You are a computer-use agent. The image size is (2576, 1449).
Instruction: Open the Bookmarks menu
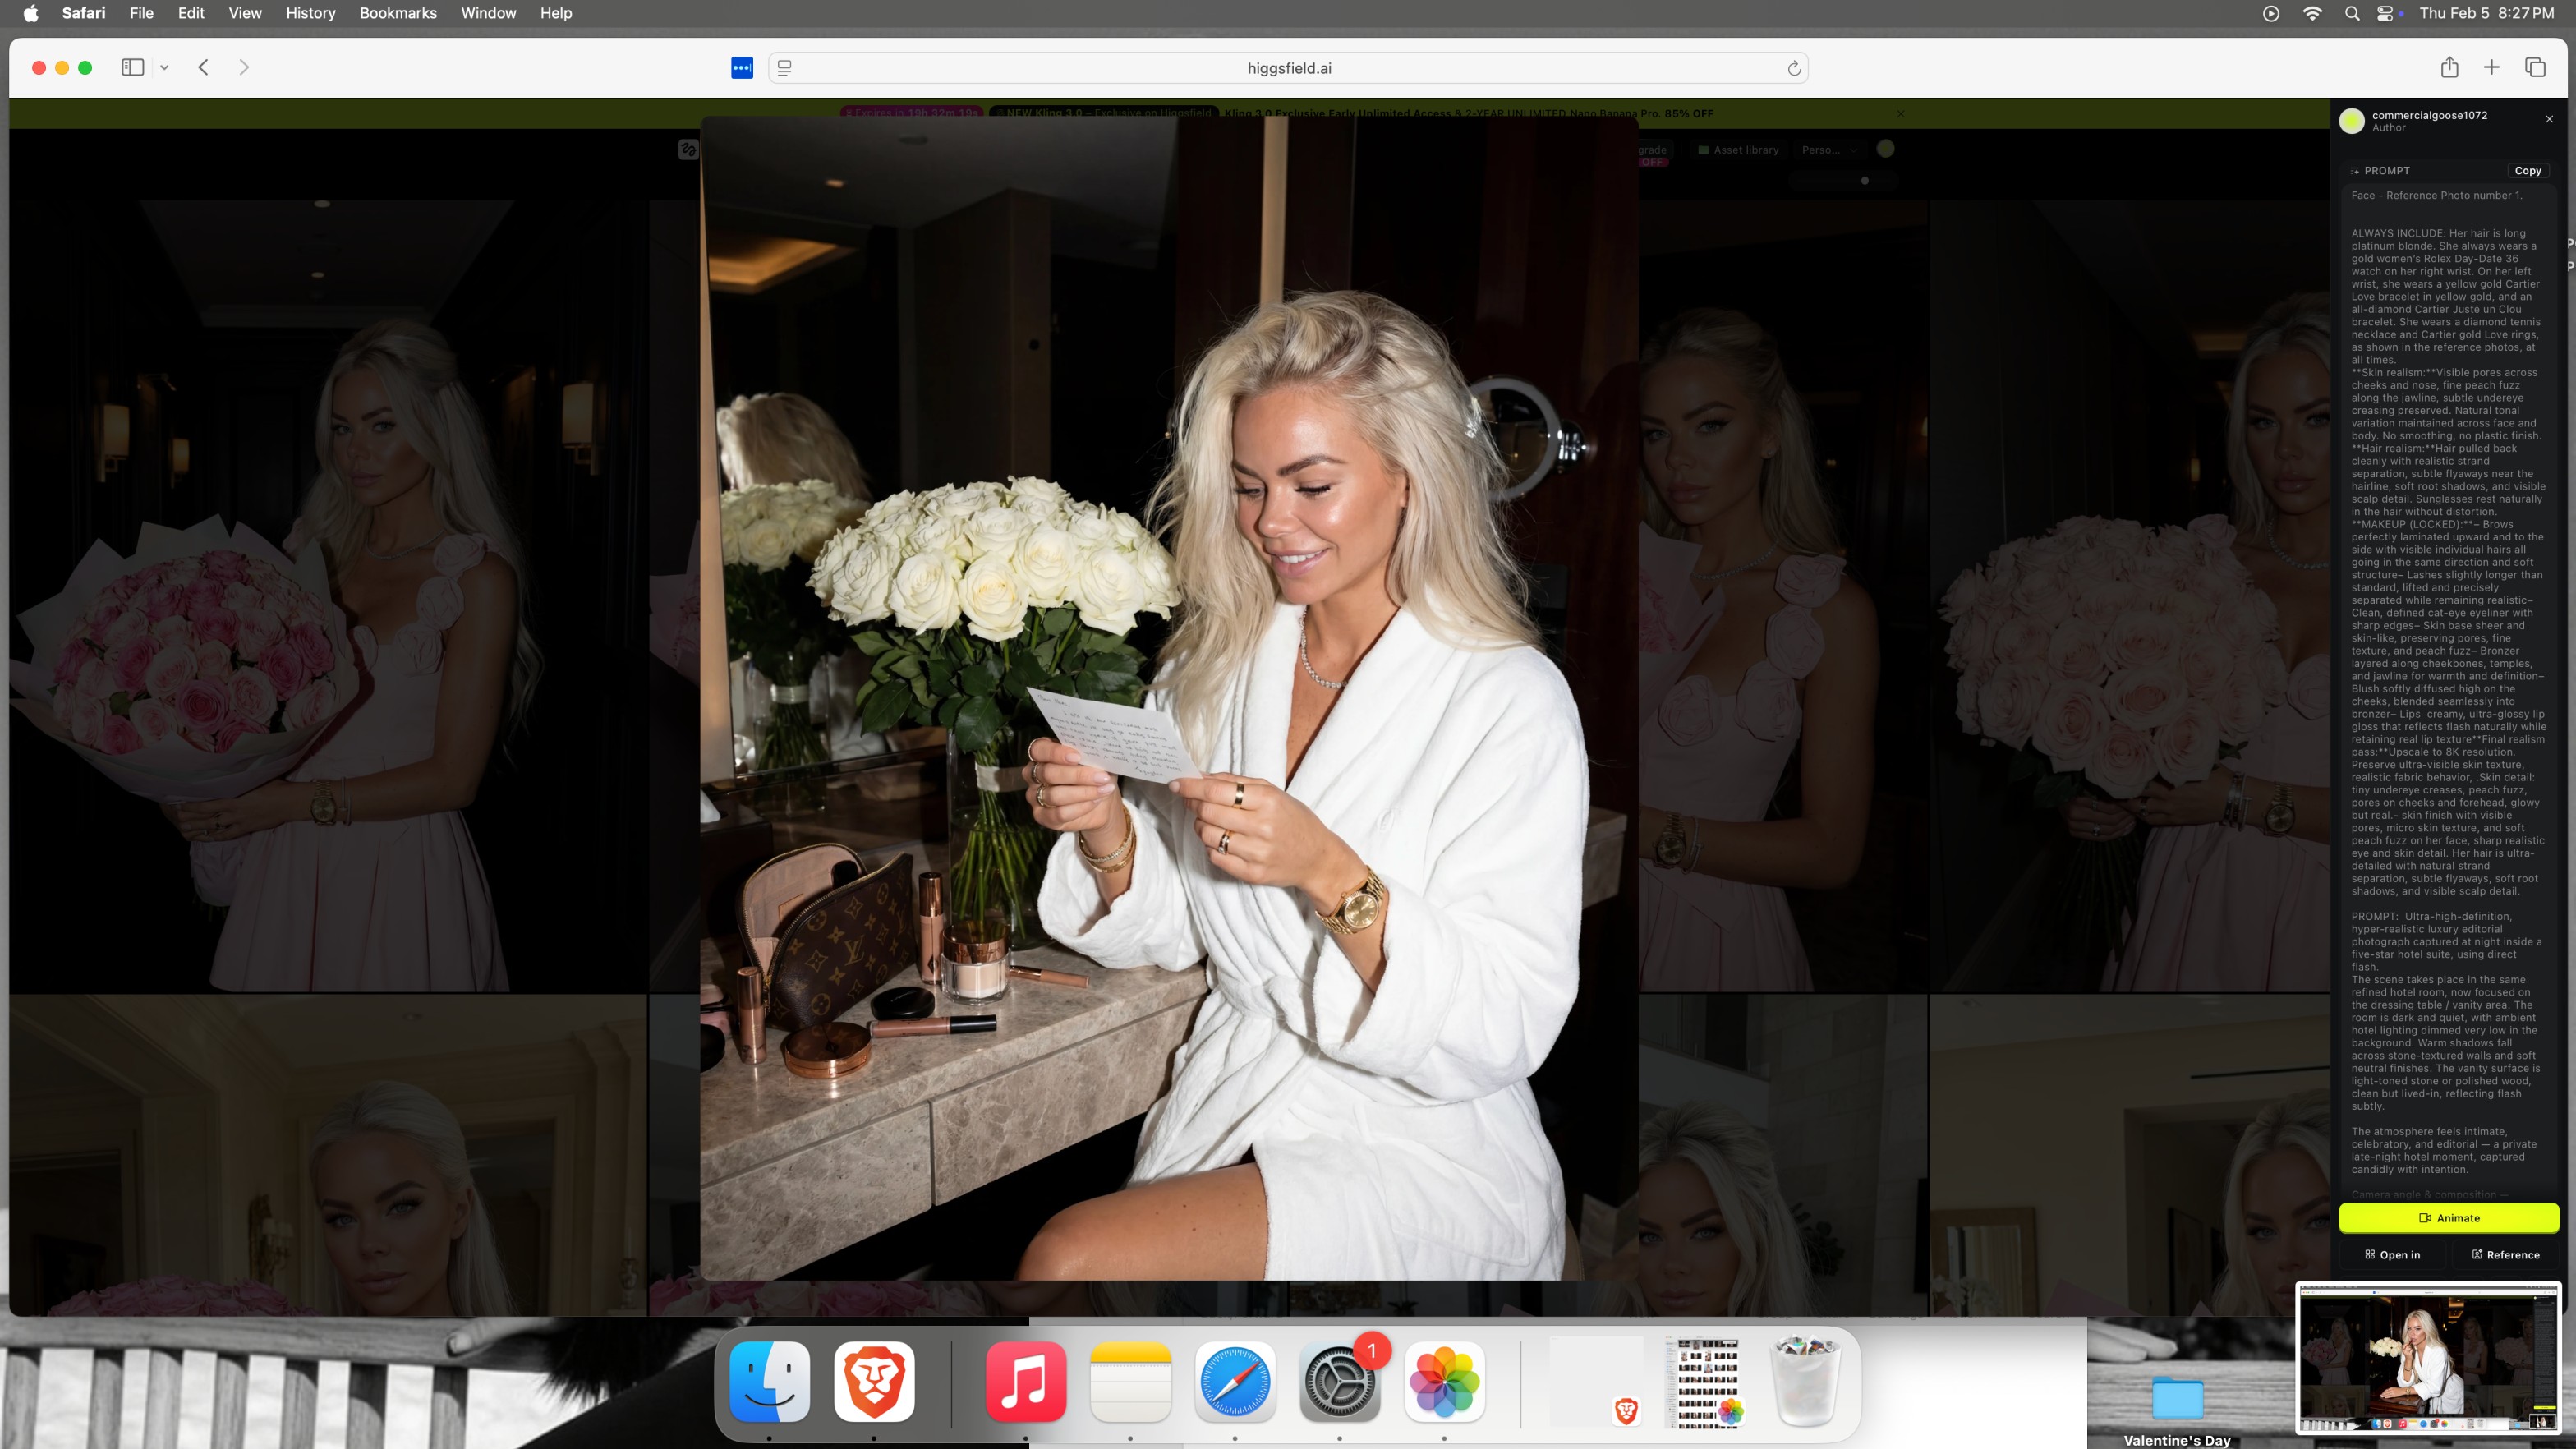tap(397, 13)
